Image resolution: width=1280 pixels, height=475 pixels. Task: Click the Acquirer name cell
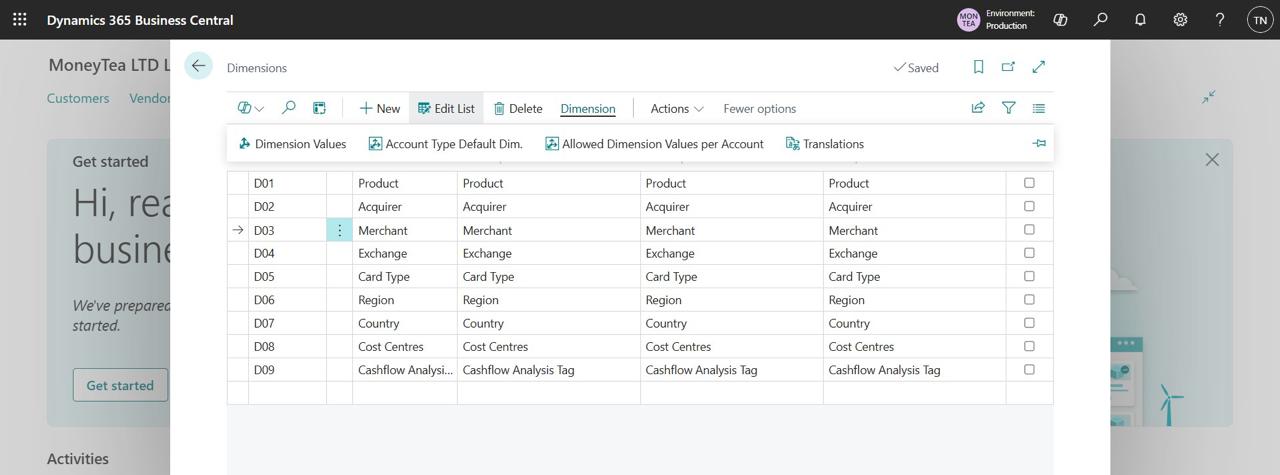click(405, 206)
